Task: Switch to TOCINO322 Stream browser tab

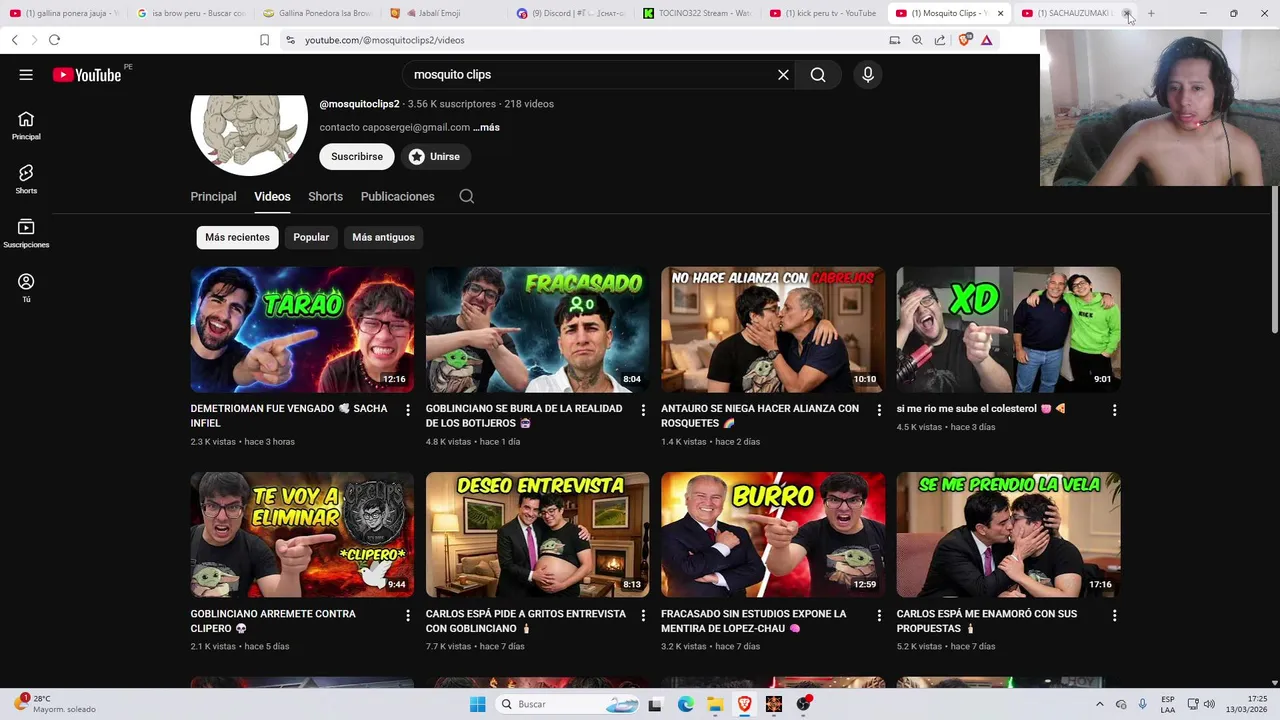Action: point(697,13)
